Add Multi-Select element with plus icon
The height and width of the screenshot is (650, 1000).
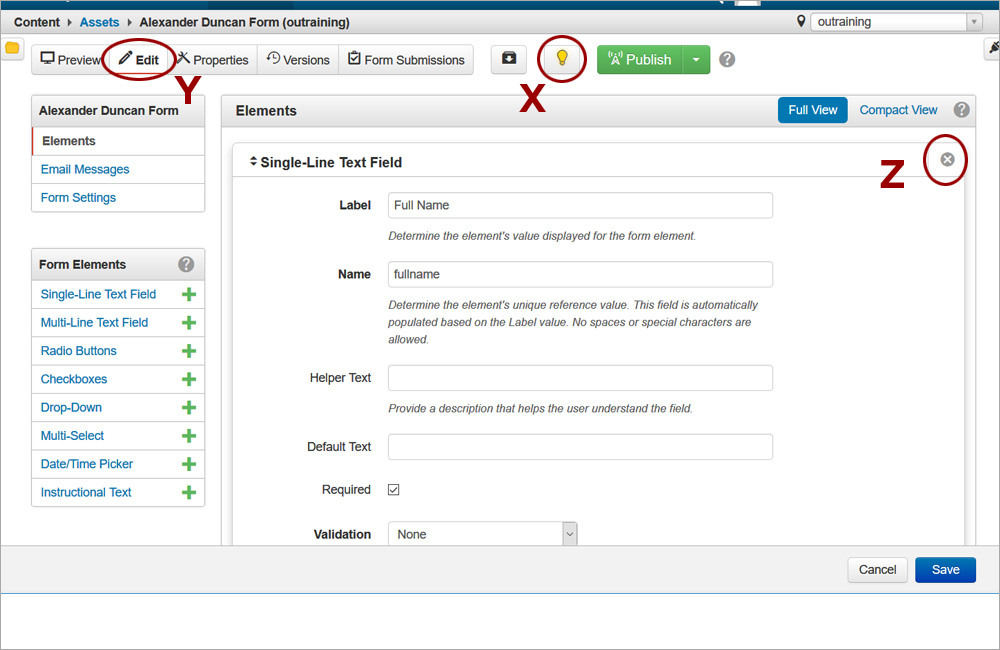click(189, 436)
